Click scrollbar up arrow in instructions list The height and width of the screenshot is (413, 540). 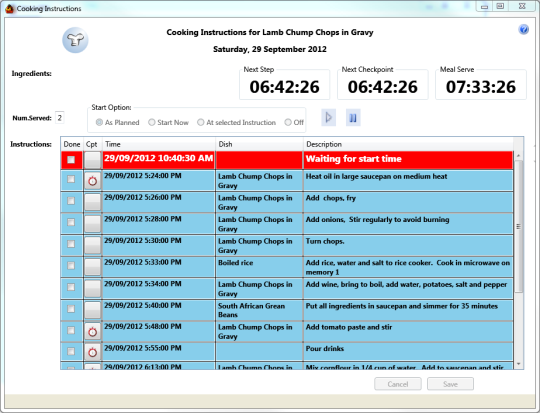coord(519,156)
